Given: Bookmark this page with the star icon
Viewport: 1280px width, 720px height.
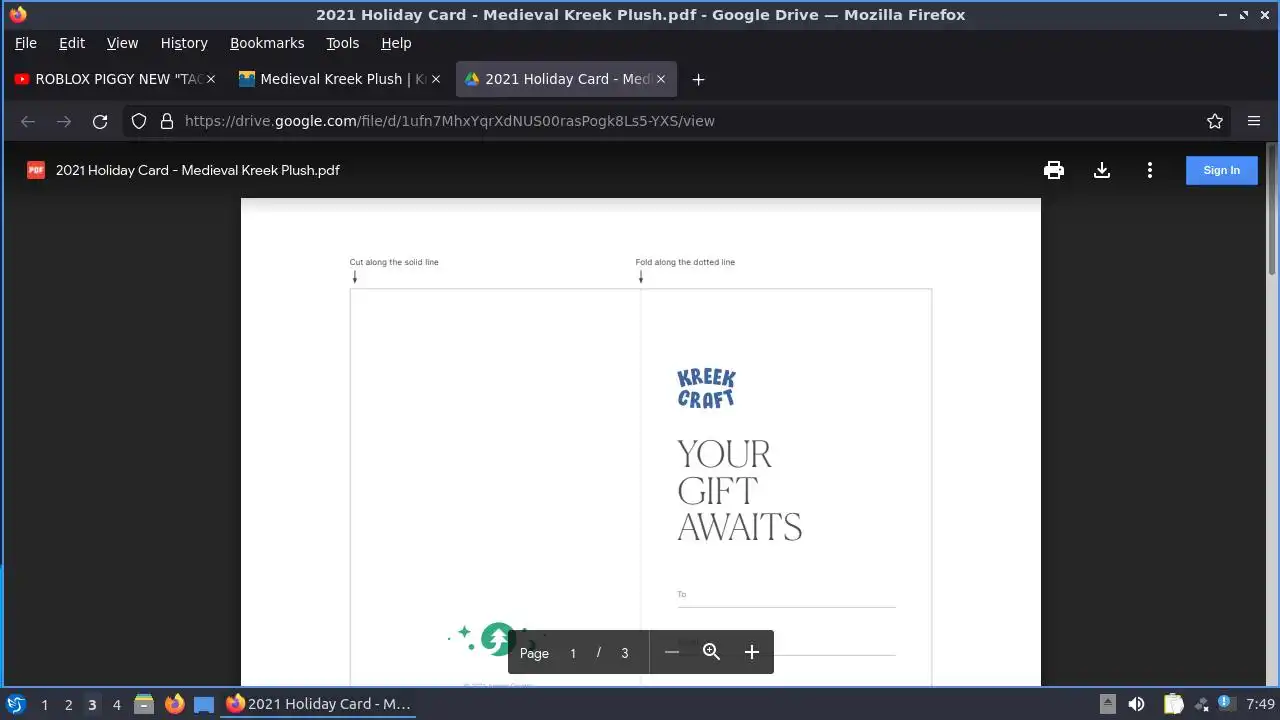Looking at the screenshot, I should pos(1215,121).
